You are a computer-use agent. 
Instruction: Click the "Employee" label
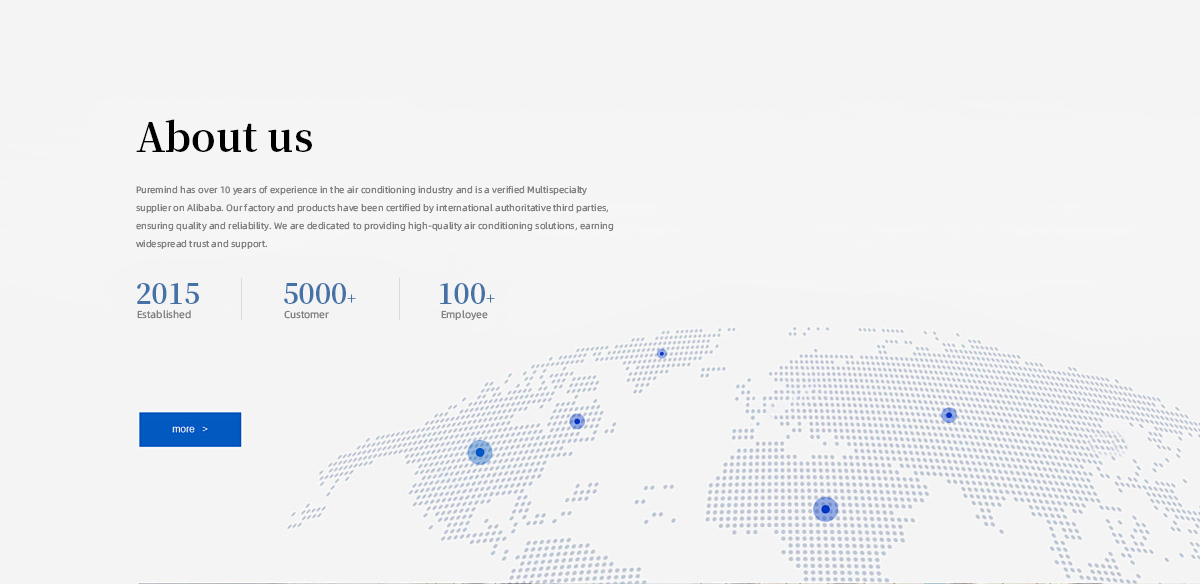(464, 314)
